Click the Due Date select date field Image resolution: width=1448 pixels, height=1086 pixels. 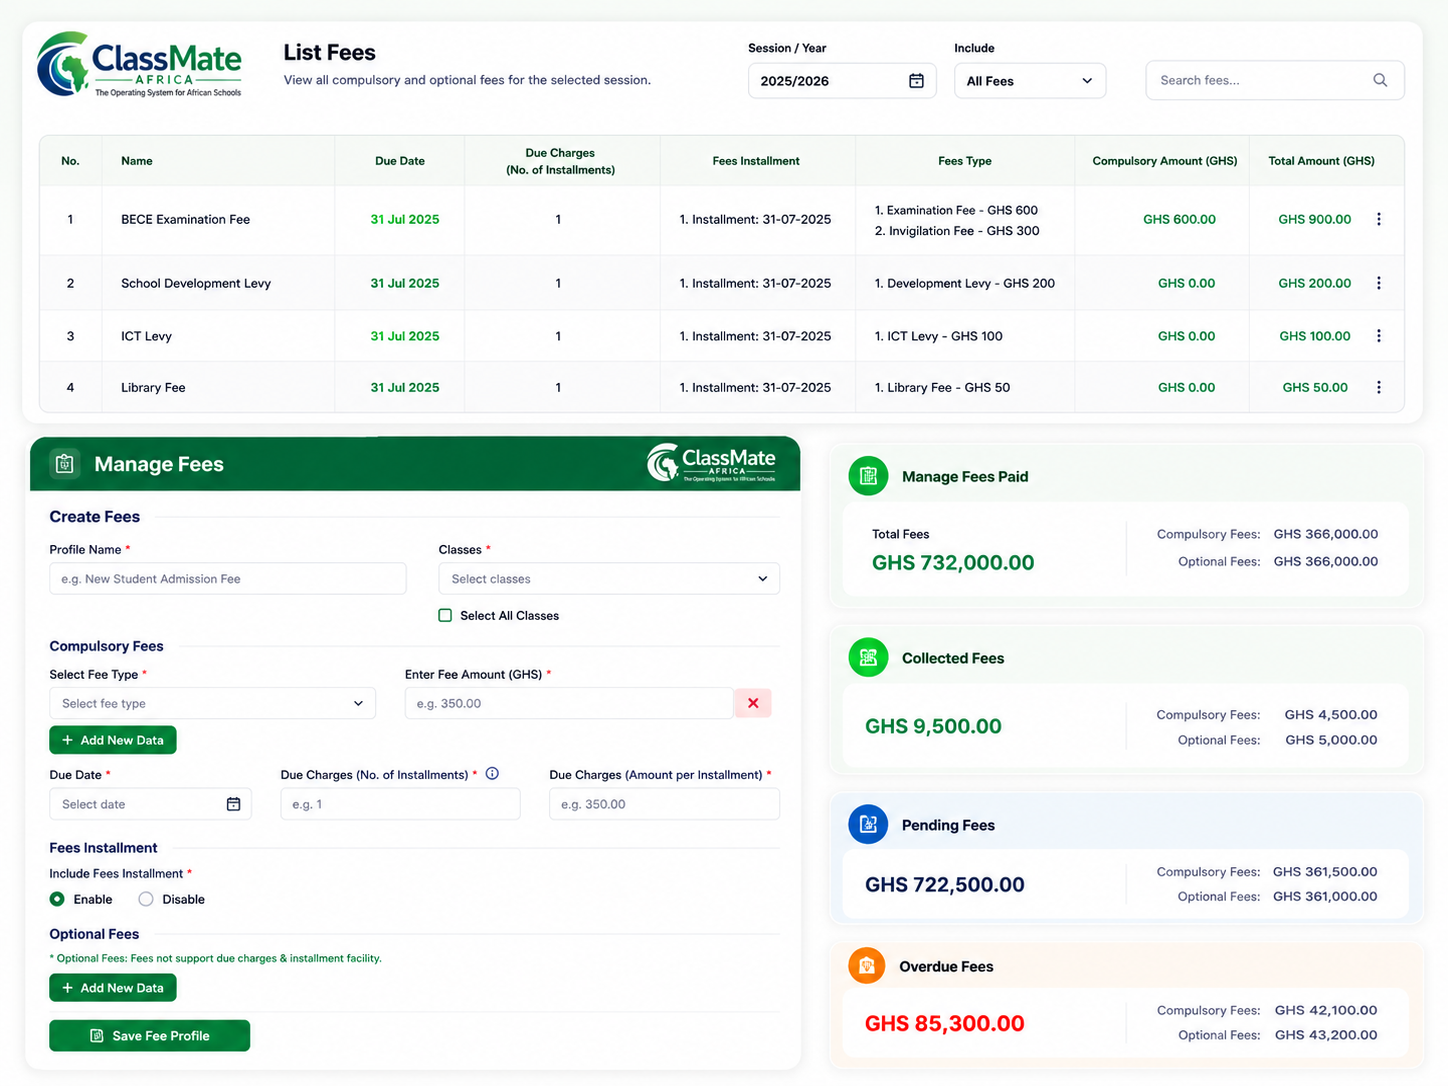pyautogui.click(x=150, y=804)
